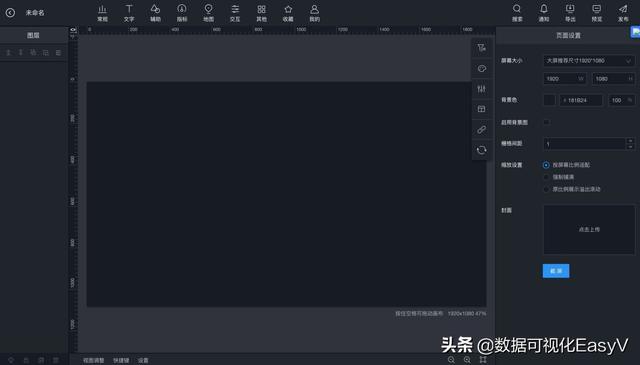Enable the 启用背景图 checkbox
The width and height of the screenshot is (640, 365).
pos(546,122)
